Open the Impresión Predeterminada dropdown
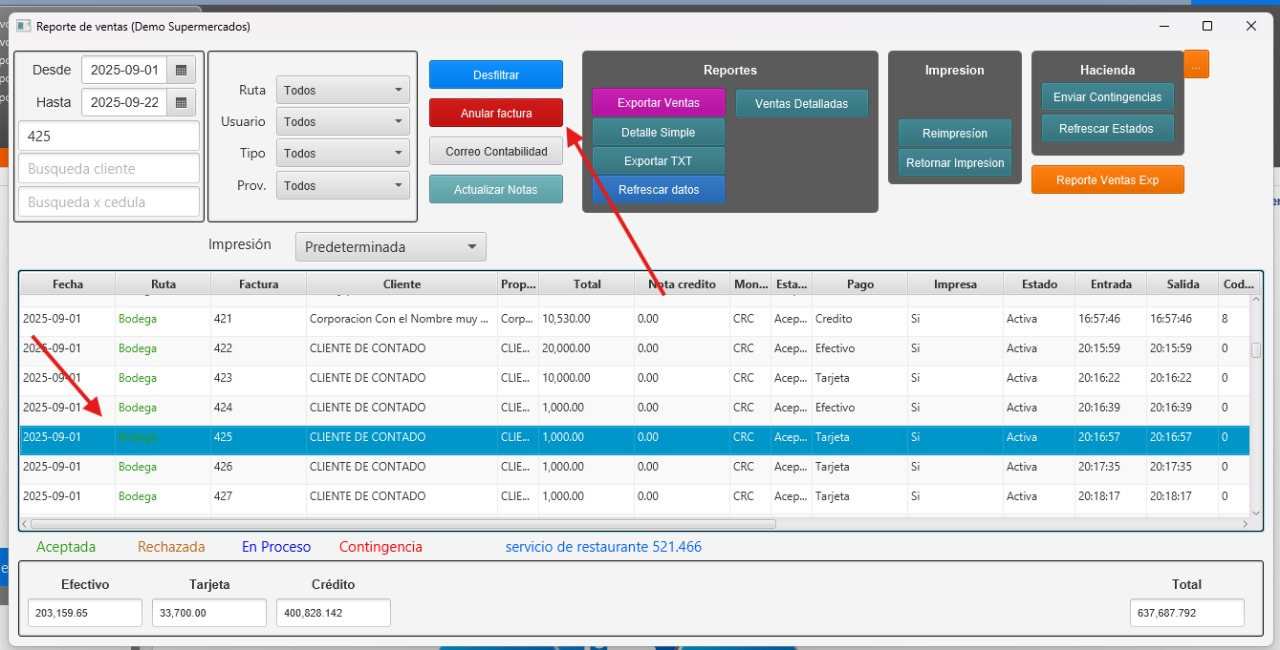The height and width of the screenshot is (650, 1280). point(390,247)
